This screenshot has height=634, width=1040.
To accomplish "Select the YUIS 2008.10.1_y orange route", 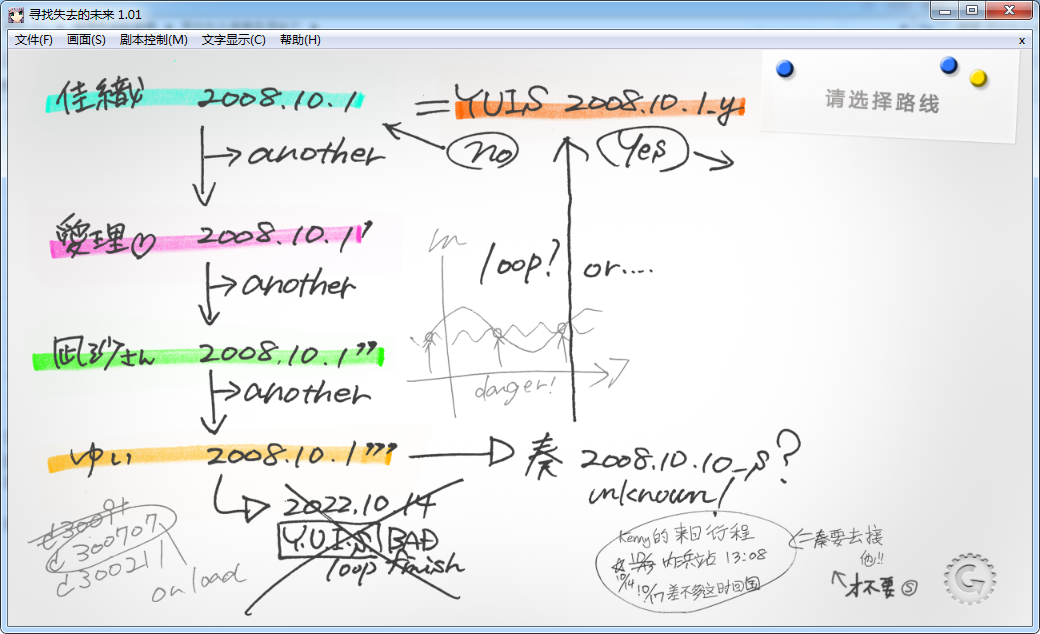I will 600,103.
